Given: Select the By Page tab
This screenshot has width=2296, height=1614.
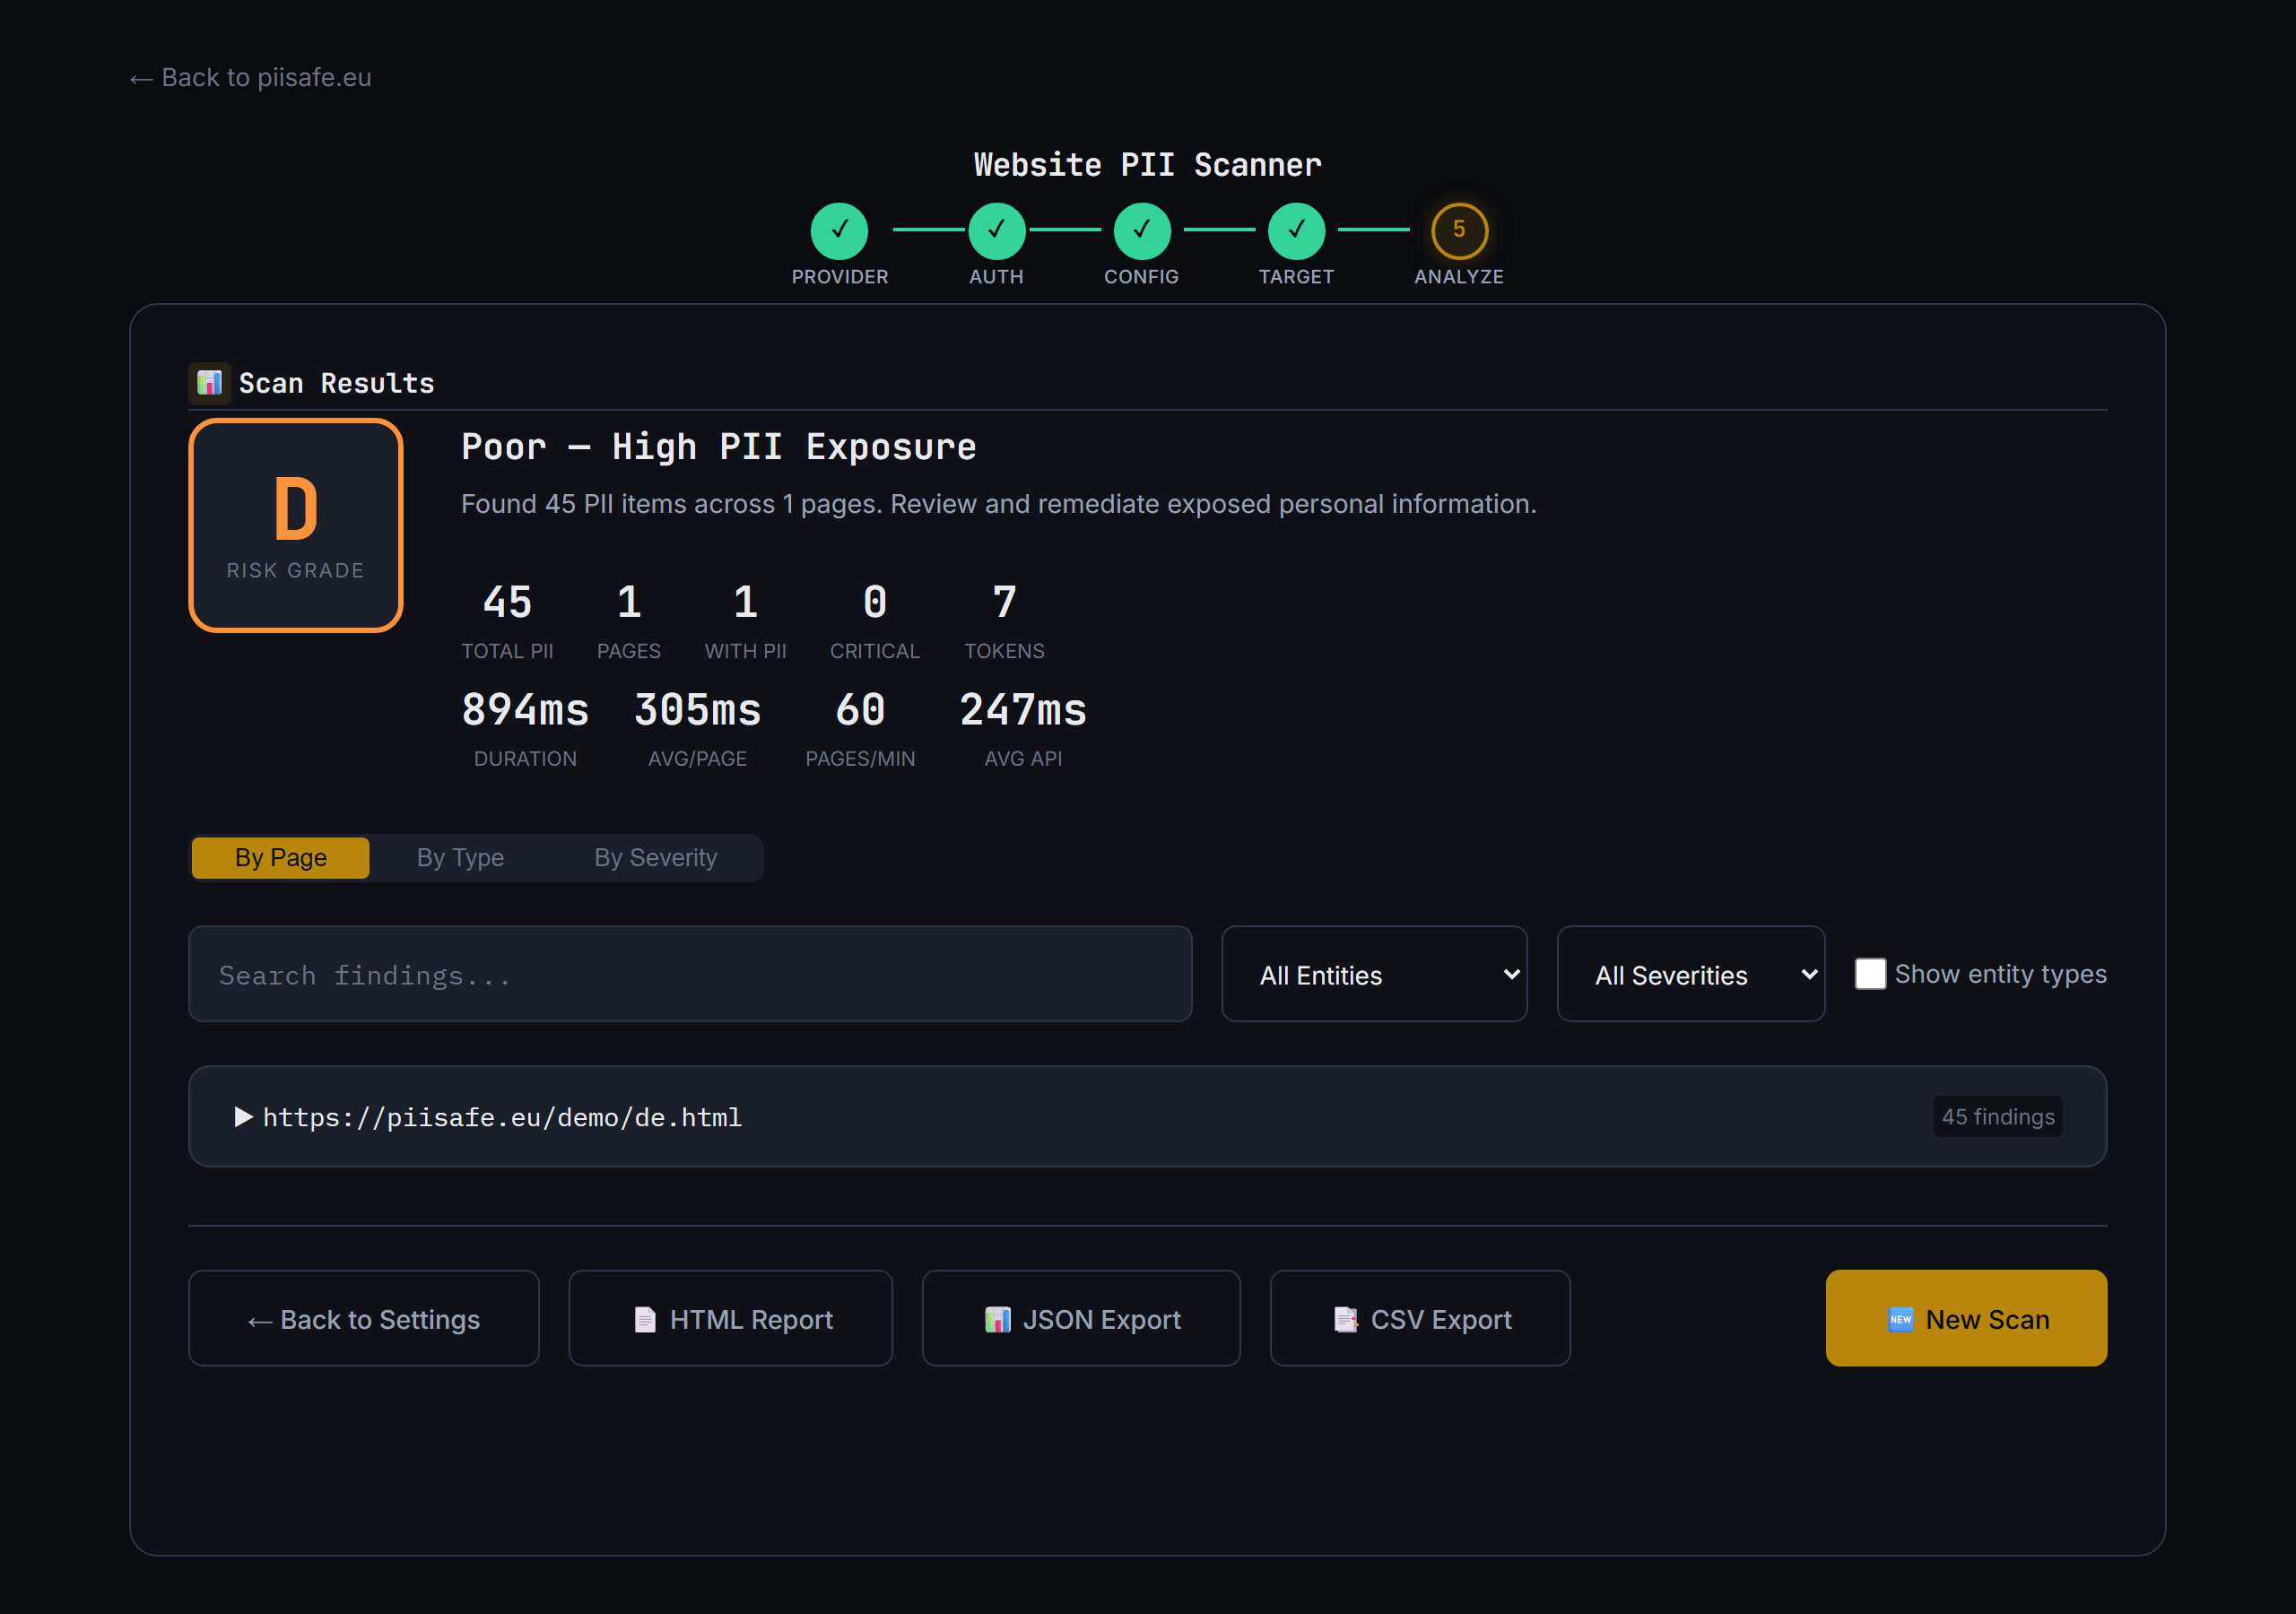Looking at the screenshot, I should [x=281, y=858].
